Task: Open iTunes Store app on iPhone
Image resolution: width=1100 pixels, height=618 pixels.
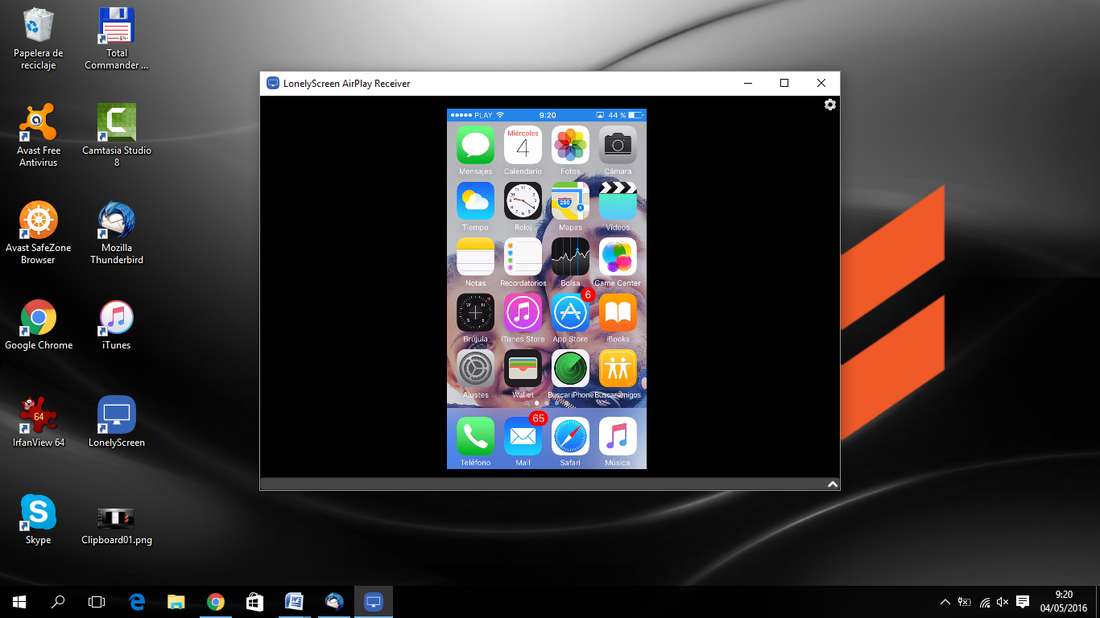Action: [523, 313]
